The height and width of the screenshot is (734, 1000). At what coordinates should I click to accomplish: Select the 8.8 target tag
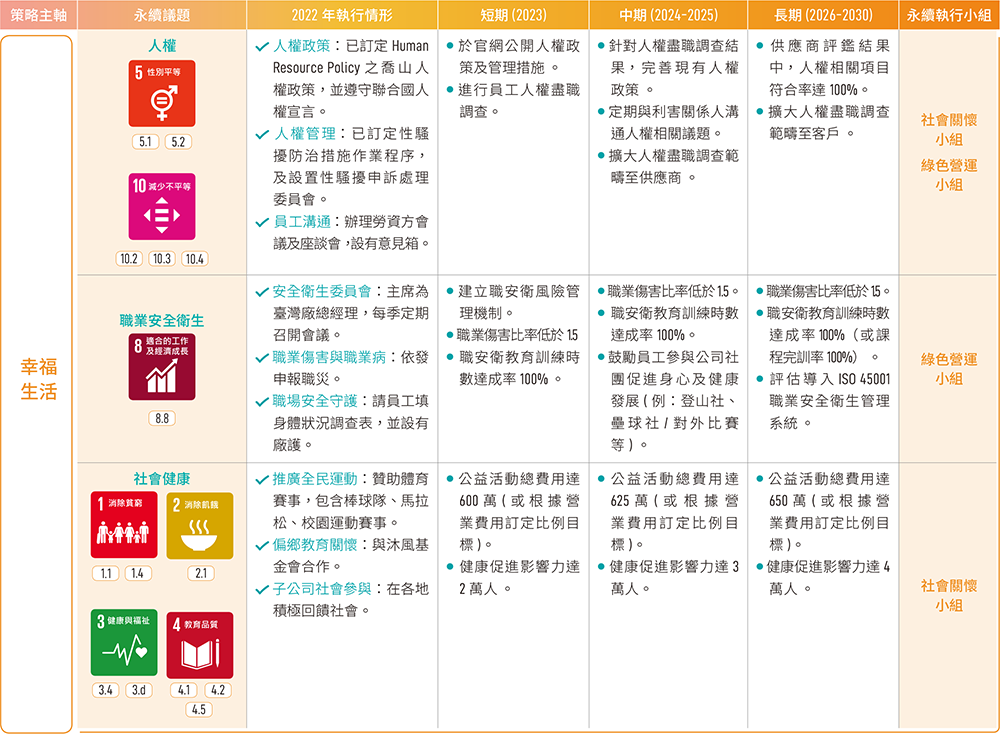click(161, 419)
